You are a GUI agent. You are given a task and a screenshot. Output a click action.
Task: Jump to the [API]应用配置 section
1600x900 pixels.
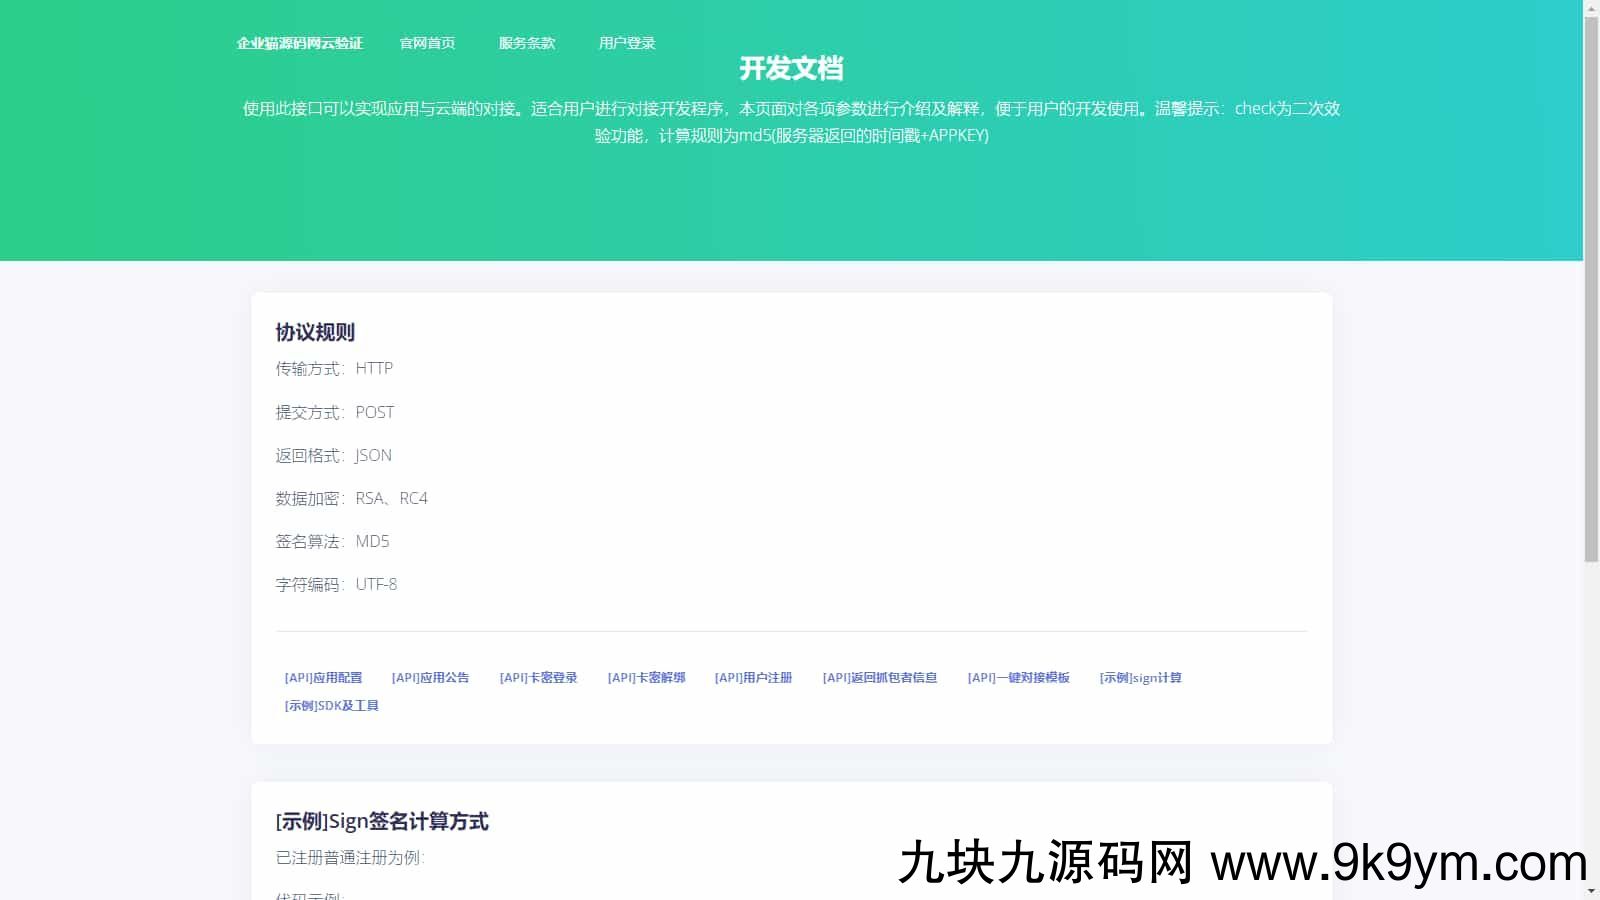[323, 678]
